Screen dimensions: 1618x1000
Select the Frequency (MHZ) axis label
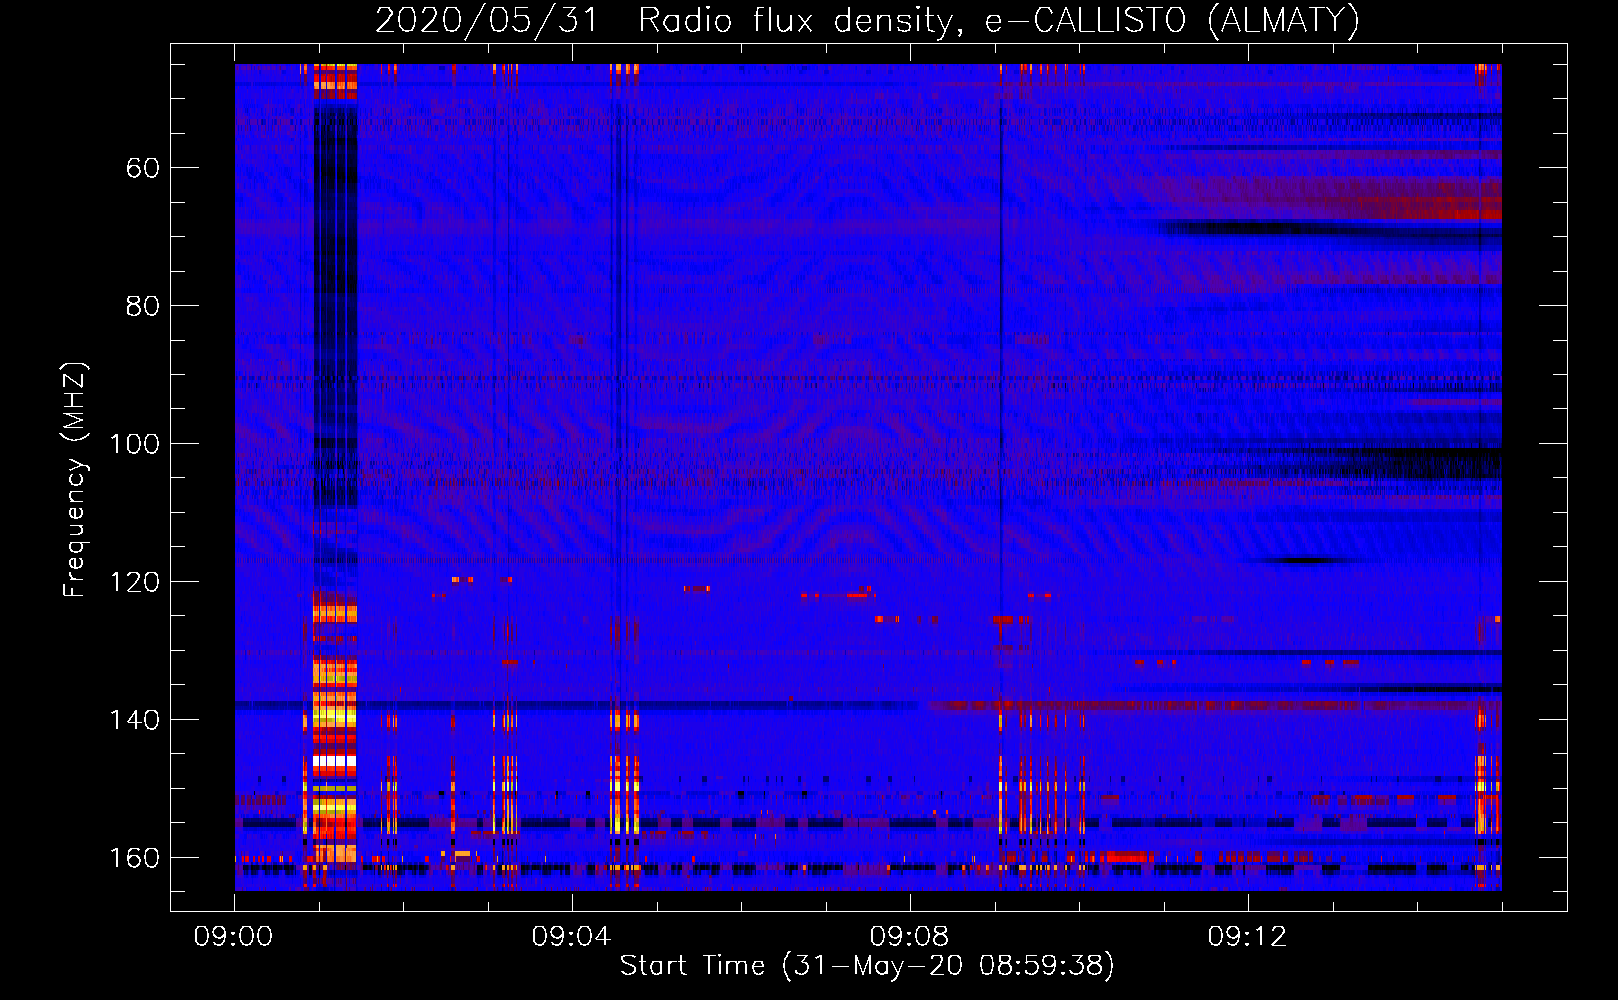pos(75,479)
